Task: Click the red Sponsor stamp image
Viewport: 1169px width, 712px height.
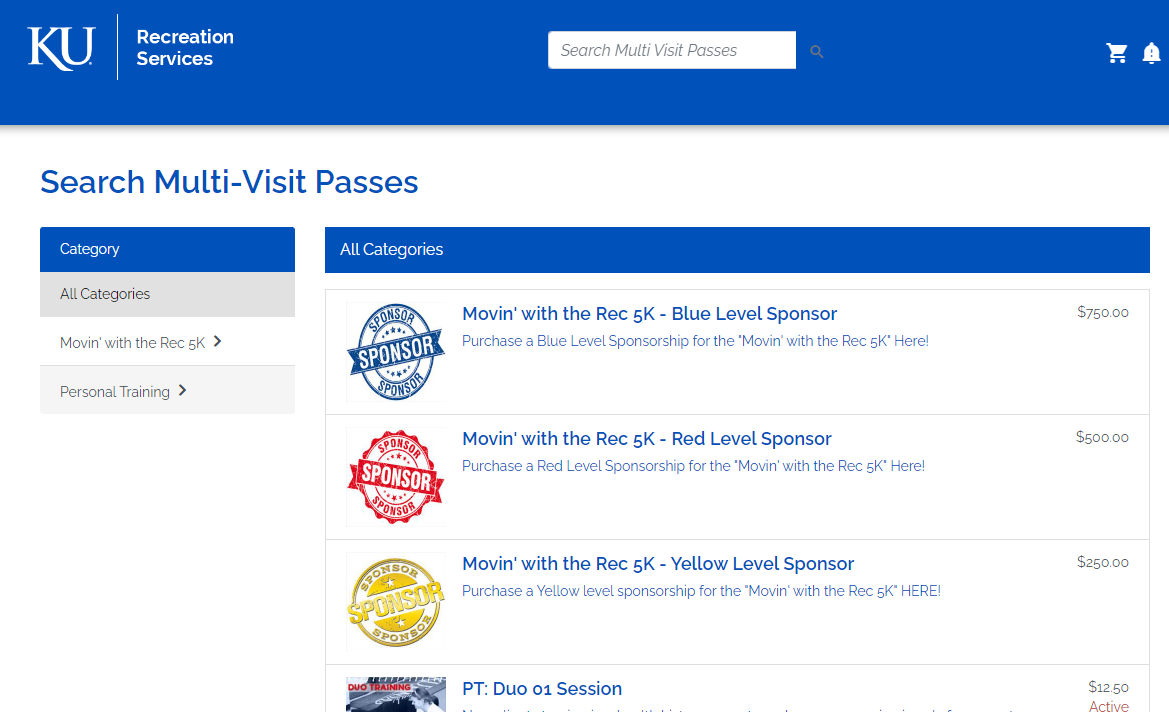Action: point(396,477)
